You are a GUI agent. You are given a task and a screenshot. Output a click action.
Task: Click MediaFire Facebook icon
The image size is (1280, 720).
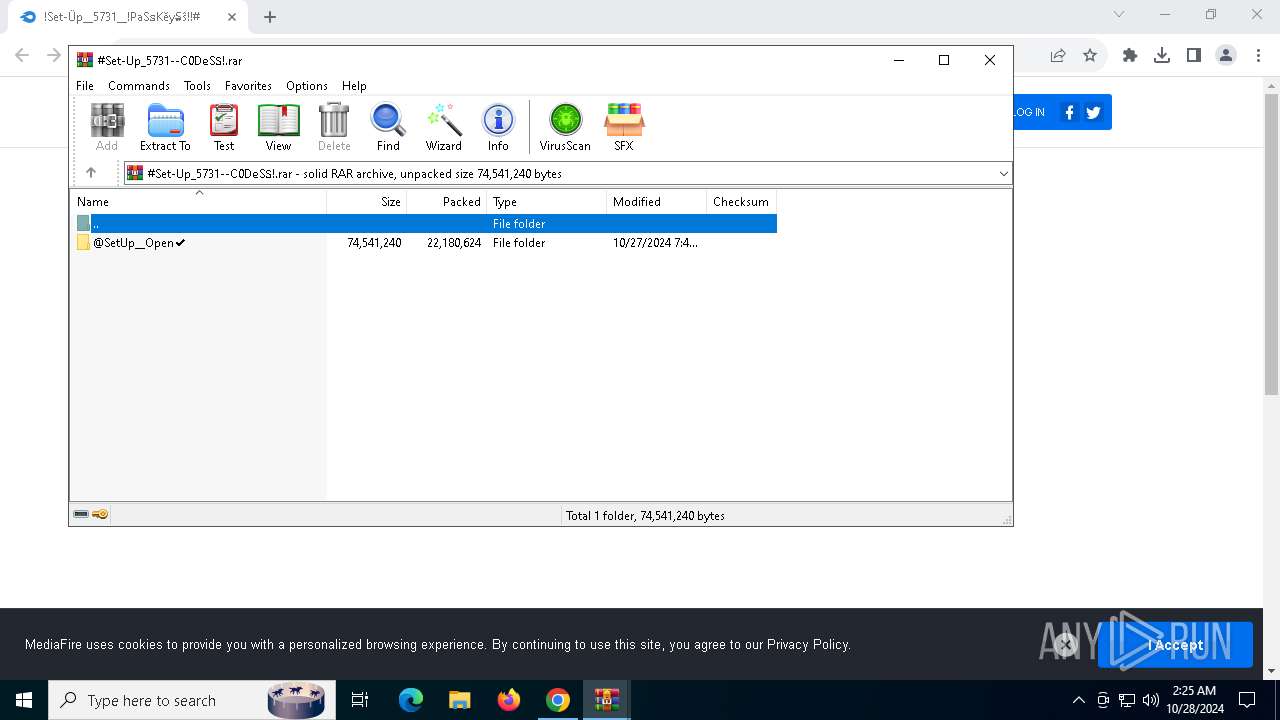click(1069, 112)
